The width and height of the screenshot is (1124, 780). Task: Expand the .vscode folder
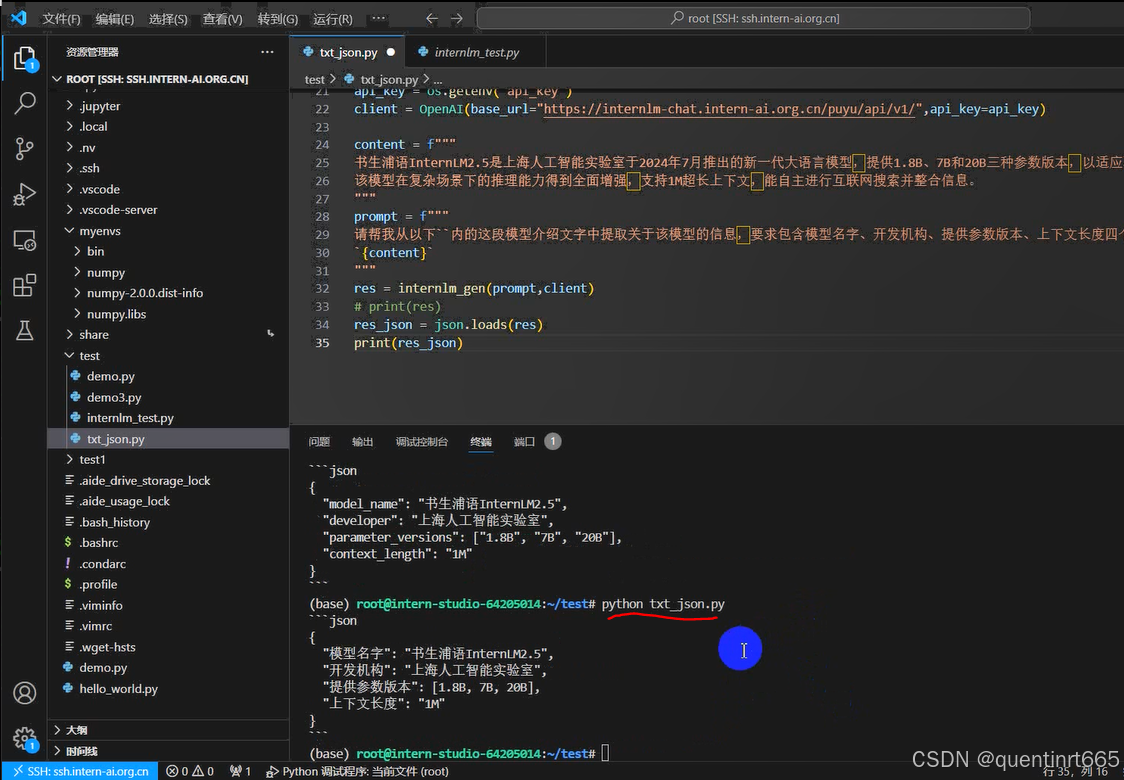(100, 189)
